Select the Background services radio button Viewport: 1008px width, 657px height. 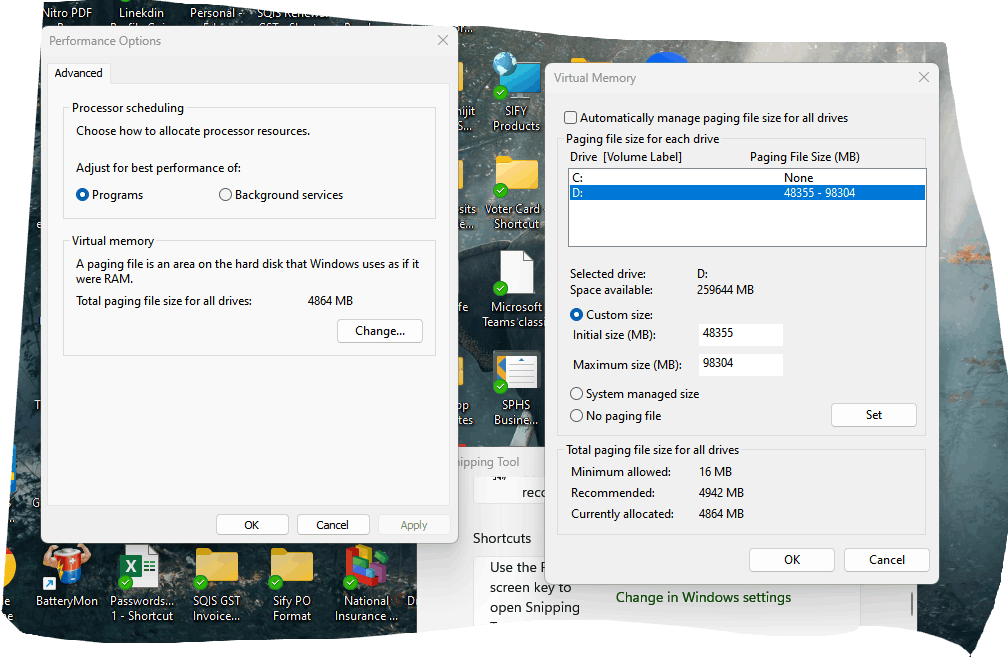(x=225, y=194)
